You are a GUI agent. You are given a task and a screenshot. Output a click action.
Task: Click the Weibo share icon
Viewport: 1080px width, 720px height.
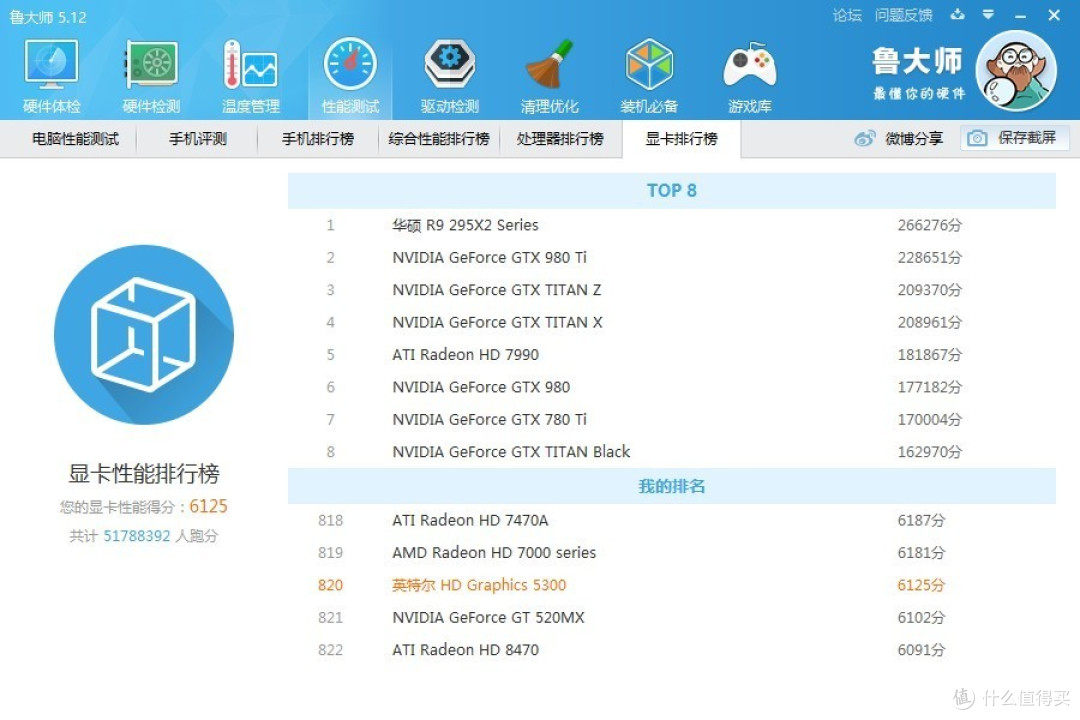coord(864,138)
